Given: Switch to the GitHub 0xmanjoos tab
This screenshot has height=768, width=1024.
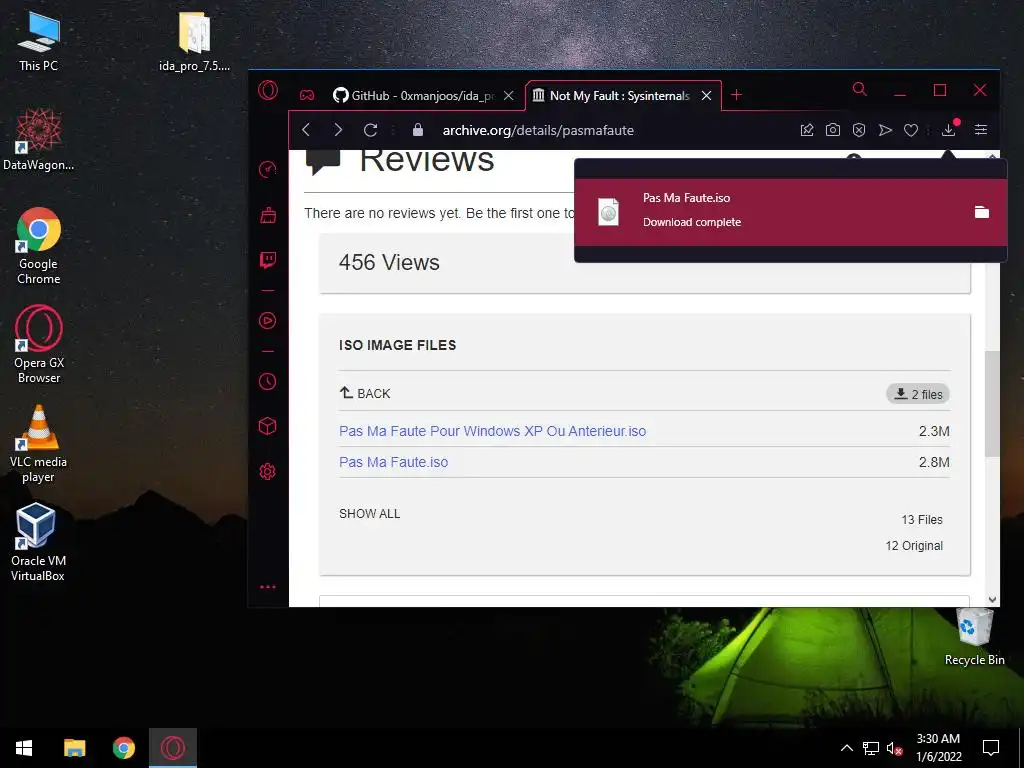Looking at the screenshot, I should point(414,95).
